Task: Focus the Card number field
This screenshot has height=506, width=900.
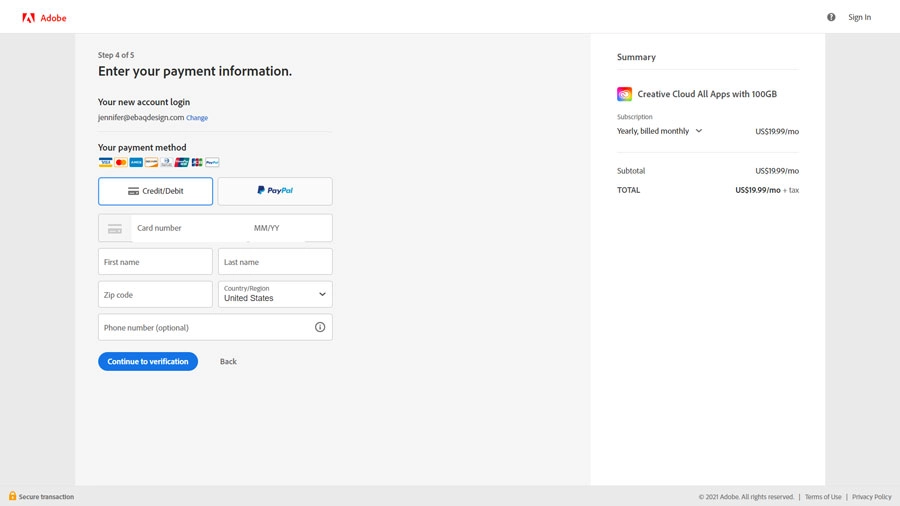Action: pos(189,228)
